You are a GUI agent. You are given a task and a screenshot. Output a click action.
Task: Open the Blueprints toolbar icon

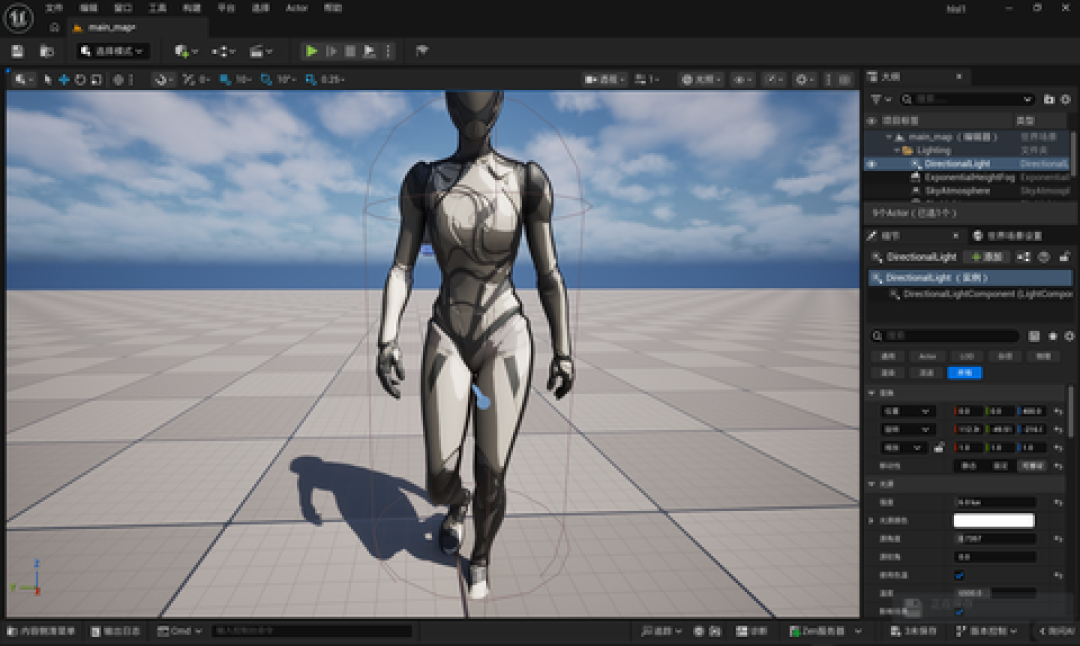click(x=224, y=51)
